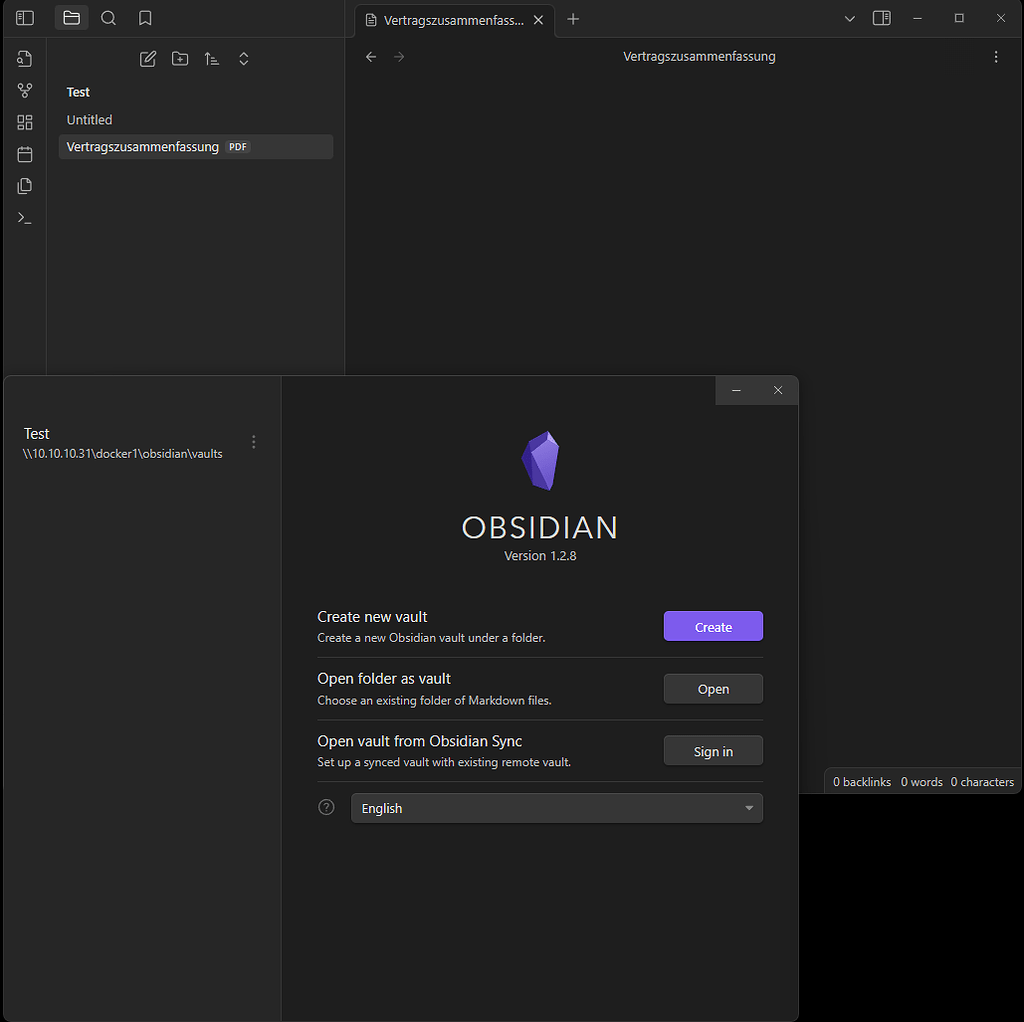The width and height of the screenshot is (1024, 1022).
Task: Open the search pane
Action: [x=108, y=18]
